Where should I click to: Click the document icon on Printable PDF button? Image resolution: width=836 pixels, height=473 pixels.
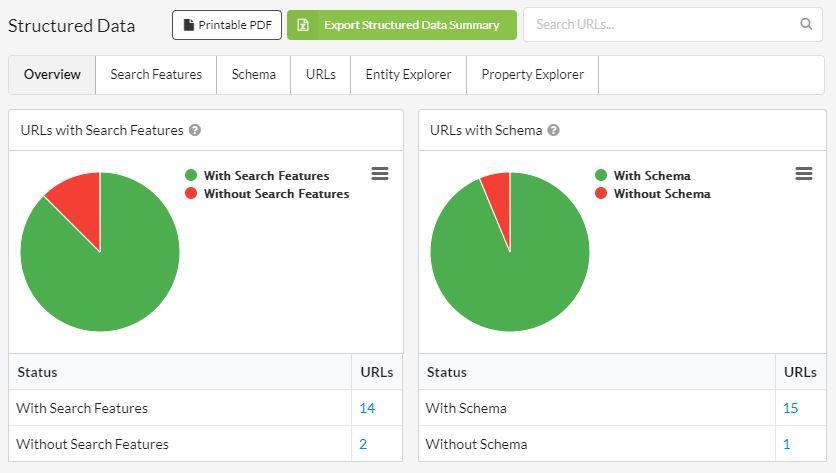(x=188, y=25)
